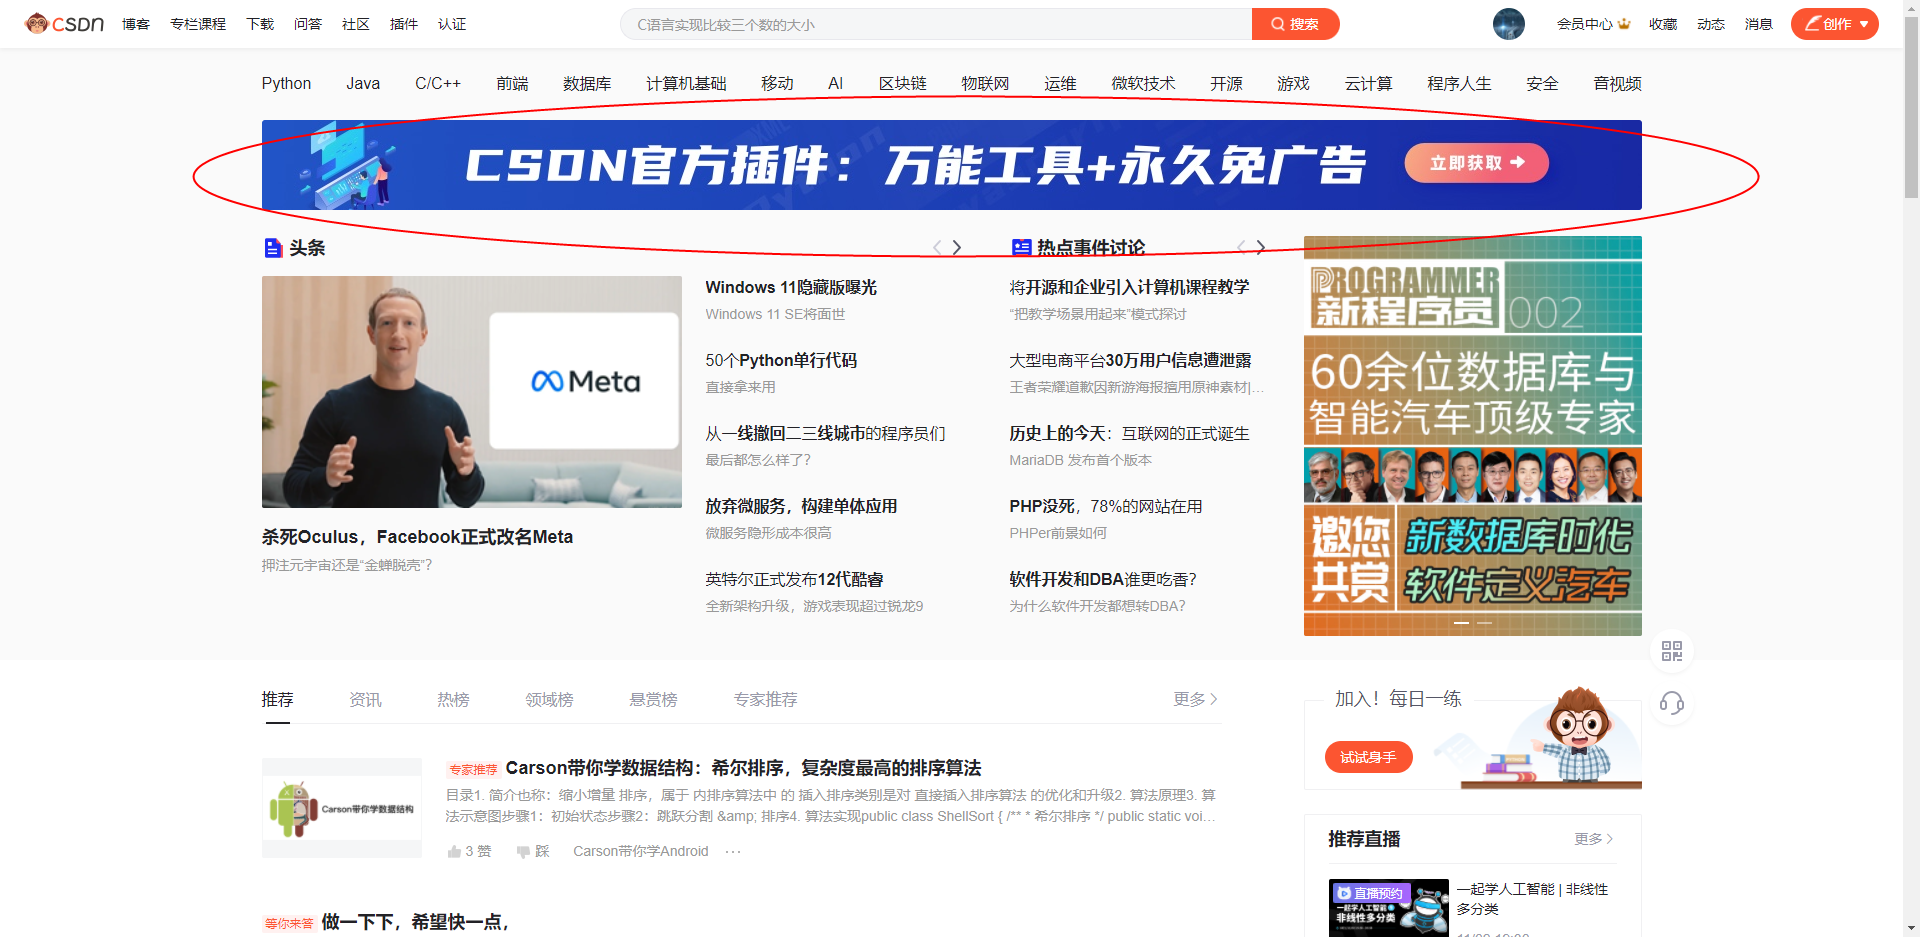This screenshot has height=937, width=1920.
Task: Open 认证 in top navigation
Action: (452, 24)
